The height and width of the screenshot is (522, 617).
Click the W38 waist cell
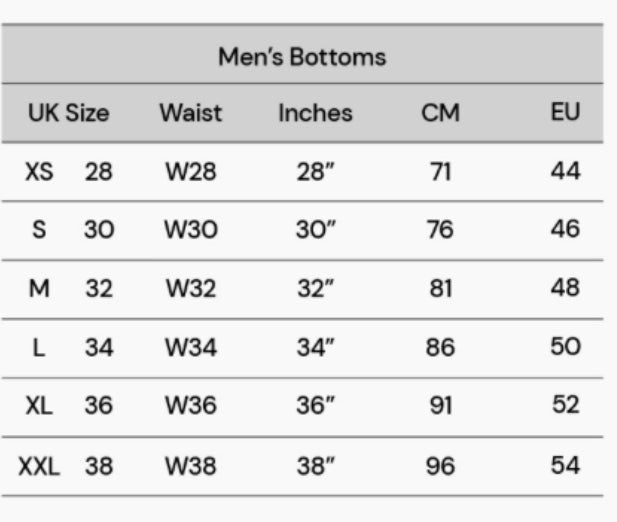pyautogui.click(x=190, y=466)
